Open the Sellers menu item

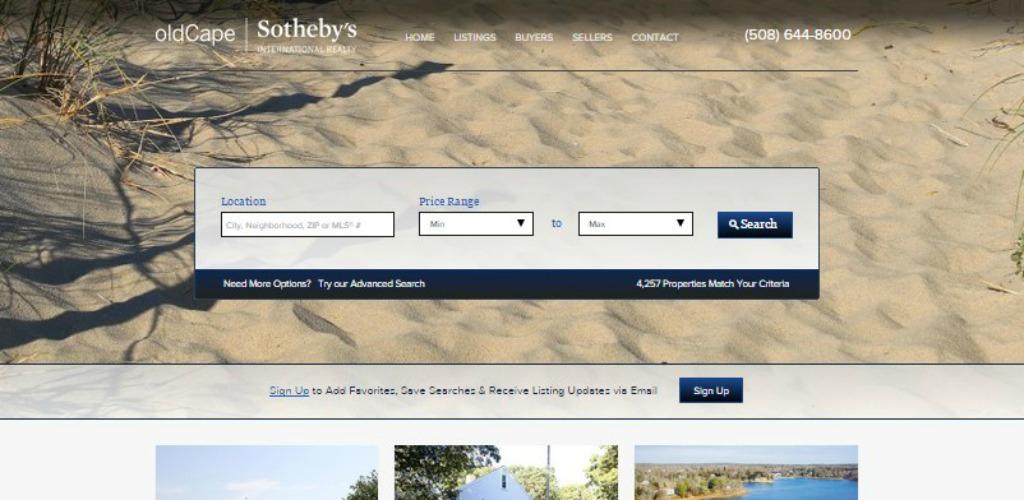point(592,38)
